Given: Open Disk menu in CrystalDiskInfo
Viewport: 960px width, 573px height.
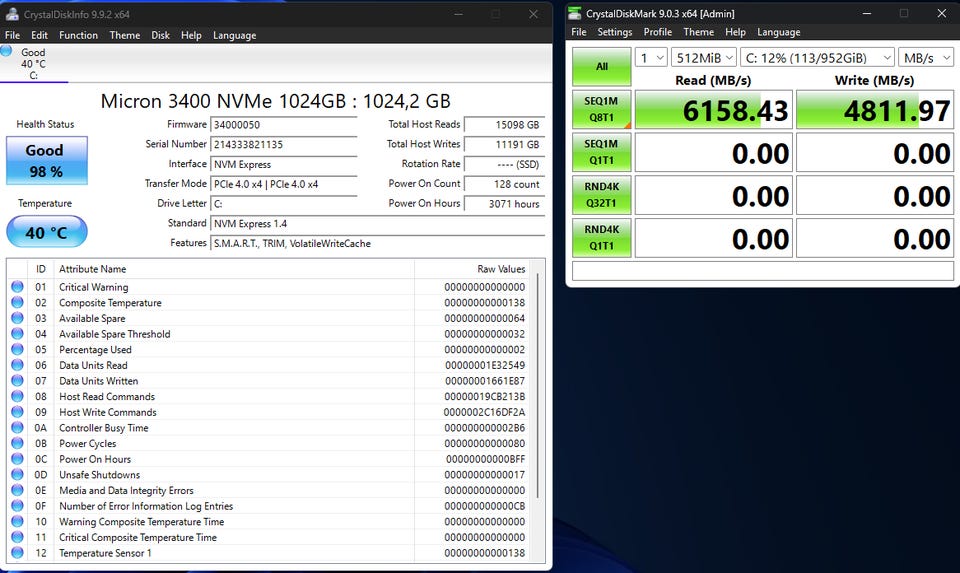Looking at the screenshot, I should (160, 35).
